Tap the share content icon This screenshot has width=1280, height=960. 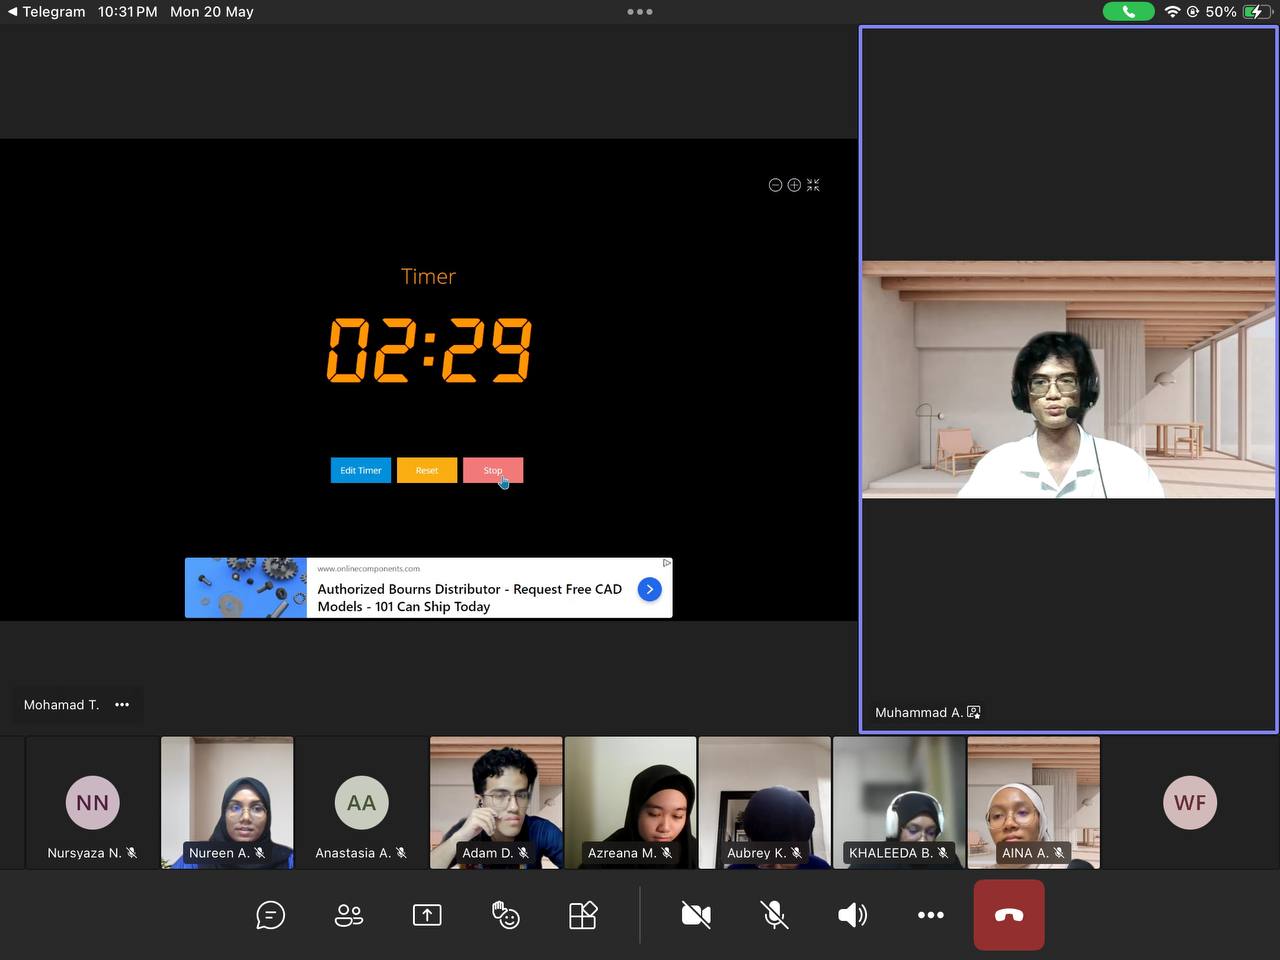427,915
